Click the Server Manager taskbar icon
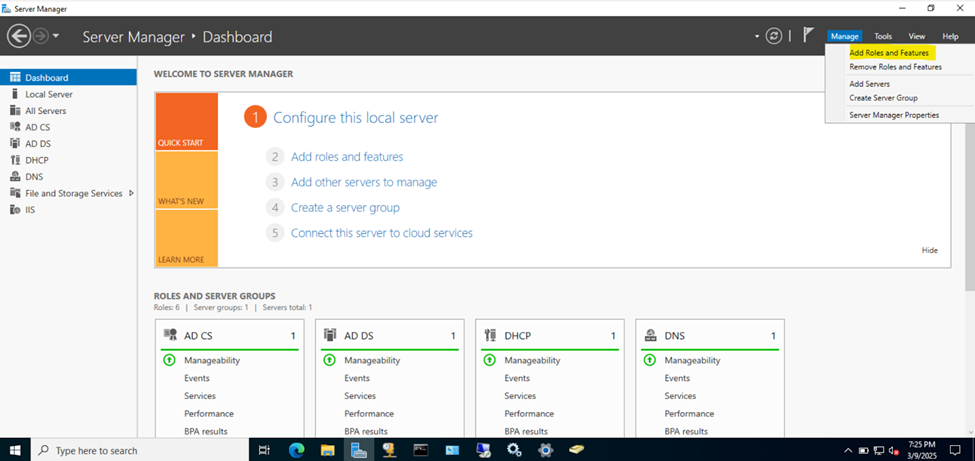This screenshot has height=461, width=975. pyautogui.click(x=358, y=450)
